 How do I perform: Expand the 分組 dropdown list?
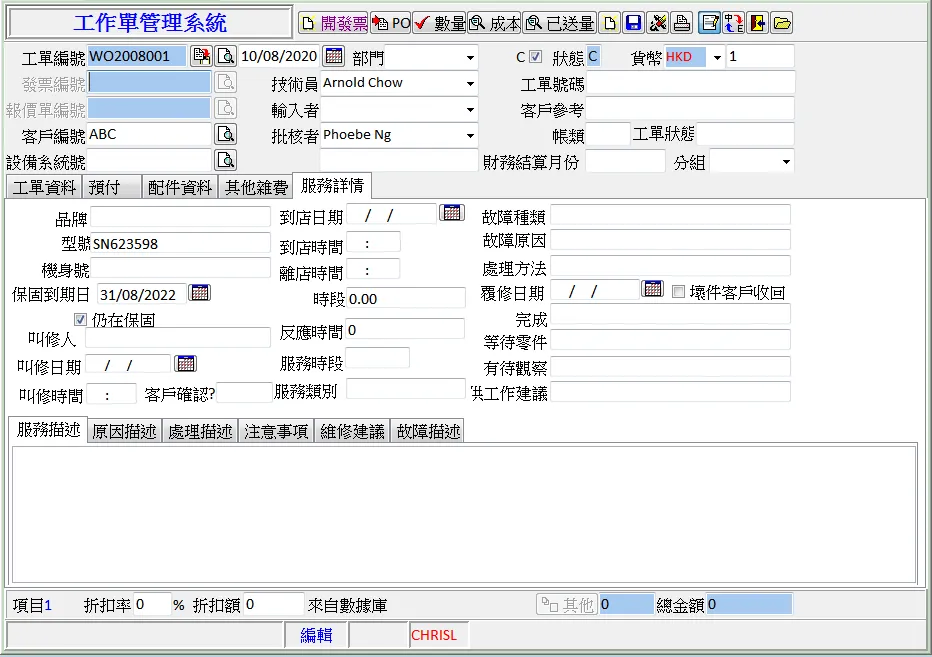pos(785,162)
